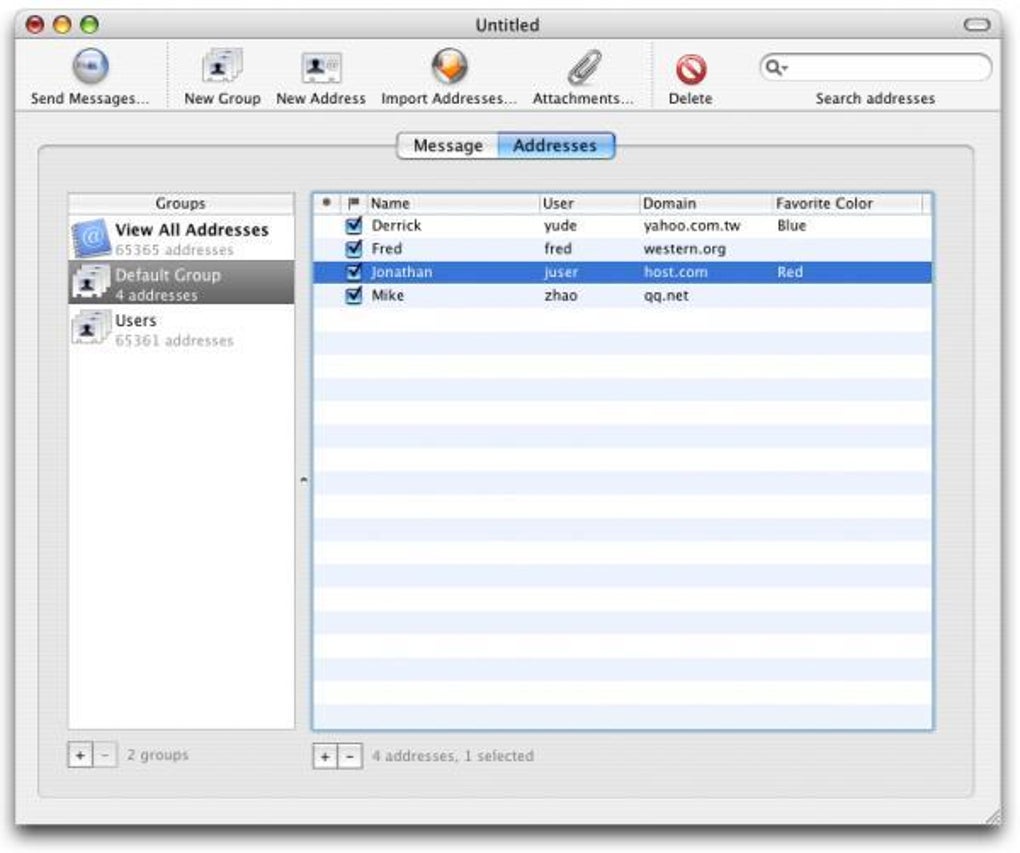Open the Attachments paperclip icon
The width and height of the screenshot is (1020, 853).
click(x=584, y=67)
